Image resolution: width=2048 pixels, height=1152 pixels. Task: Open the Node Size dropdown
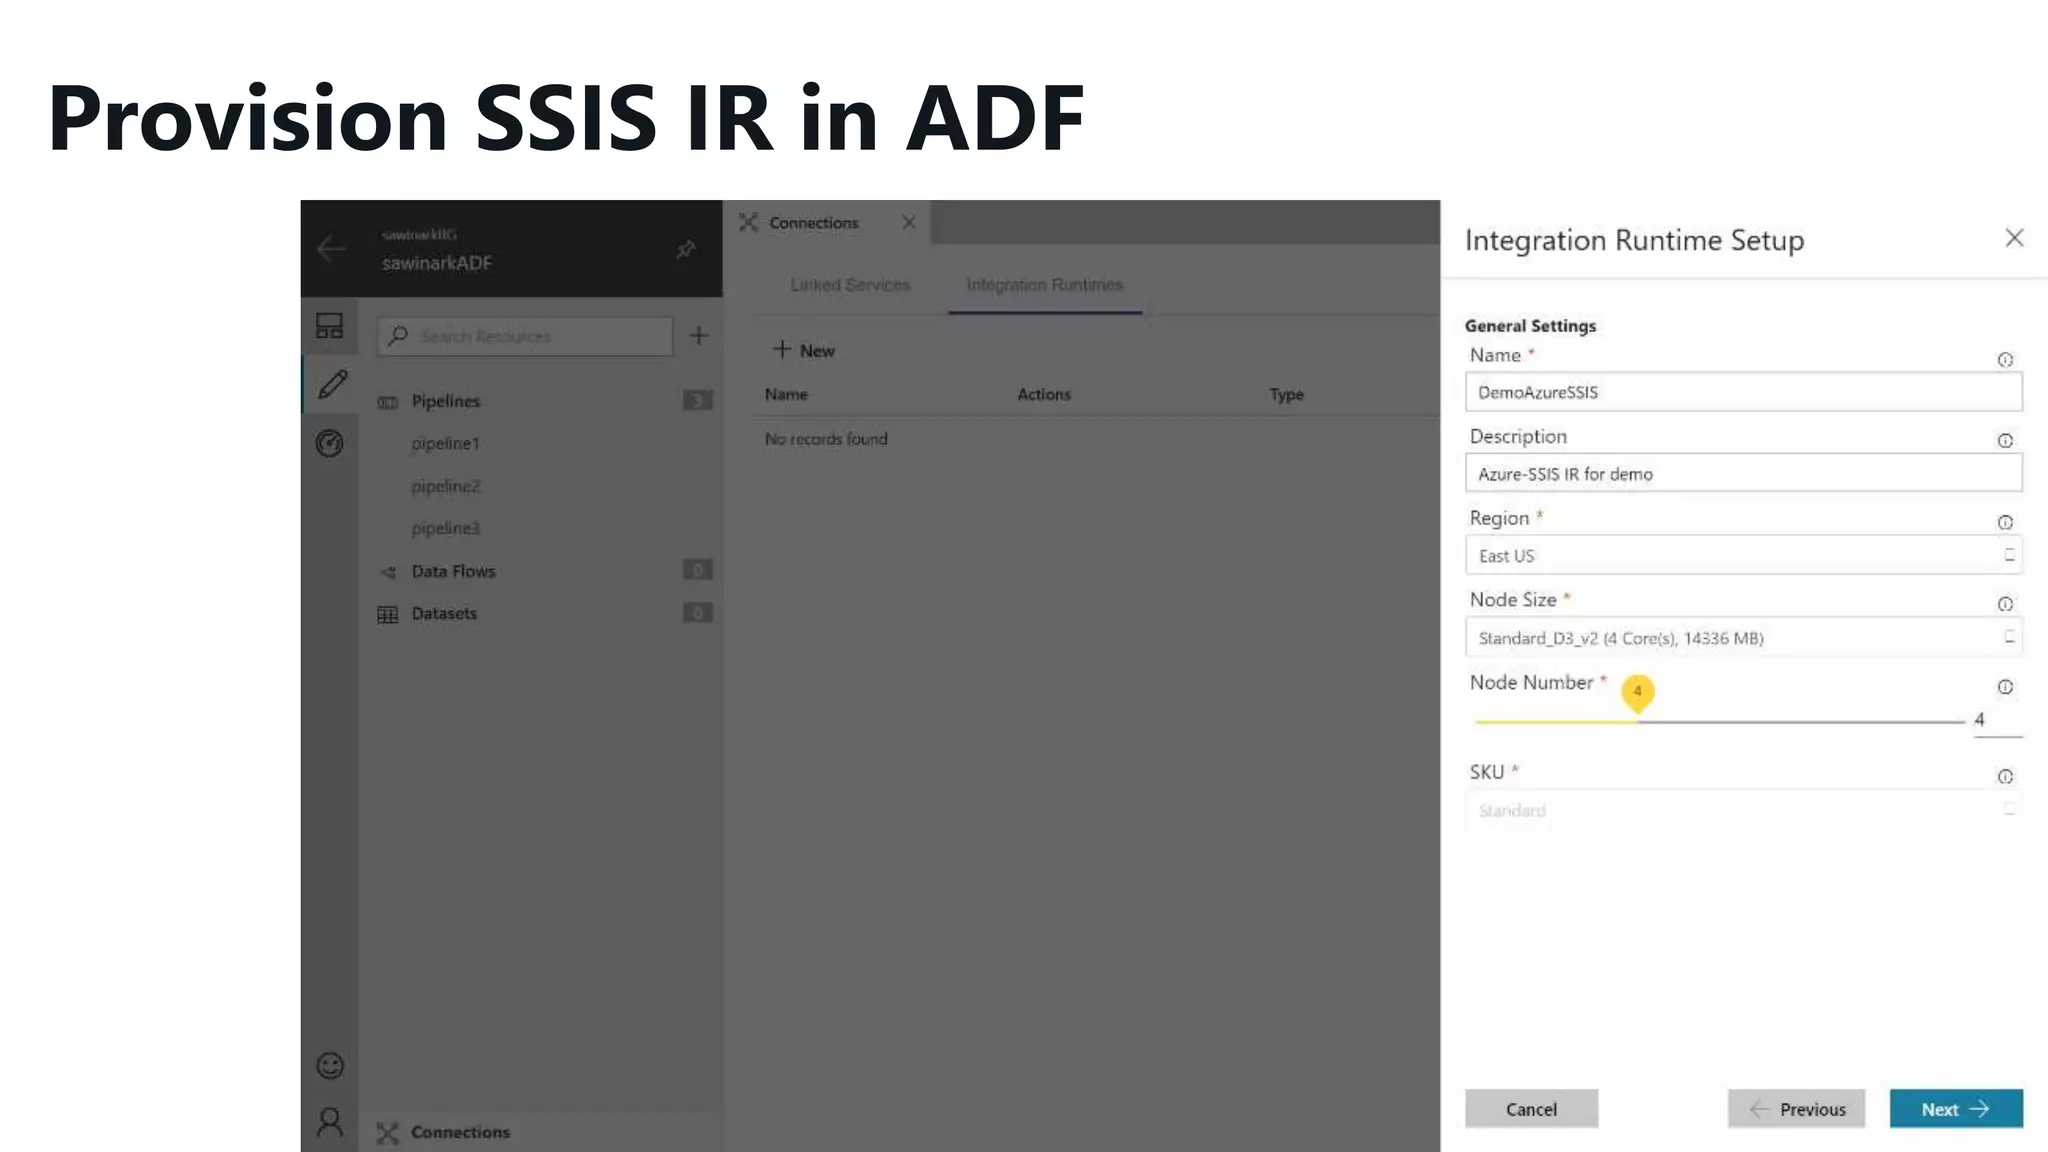coord(1743,638)
